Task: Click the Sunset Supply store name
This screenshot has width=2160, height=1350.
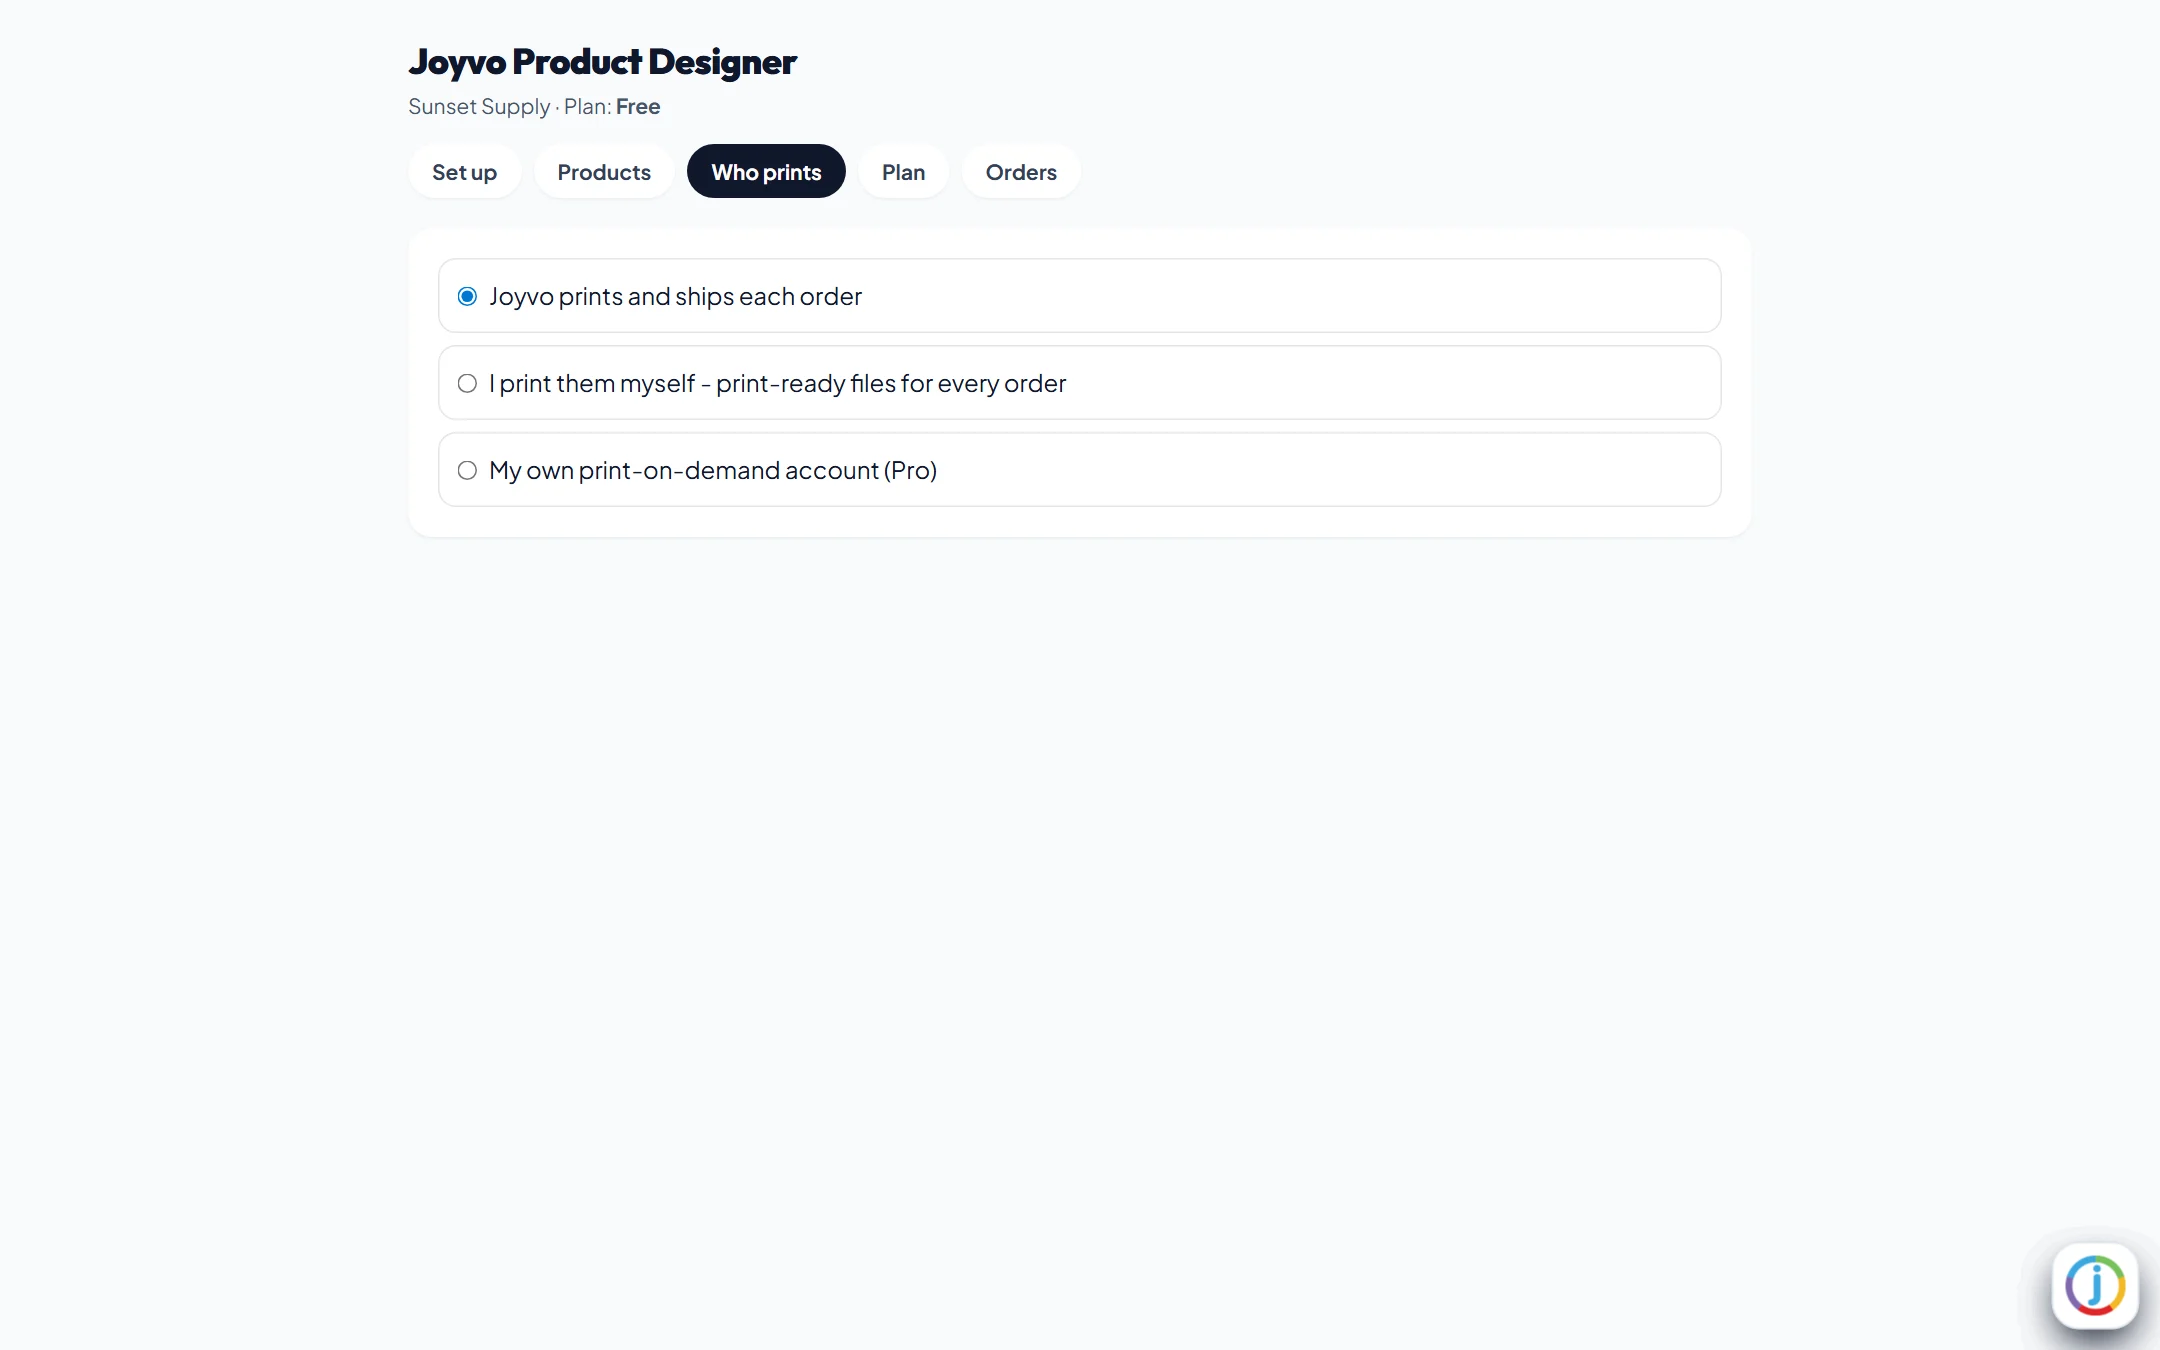Action: pos(479,107)
